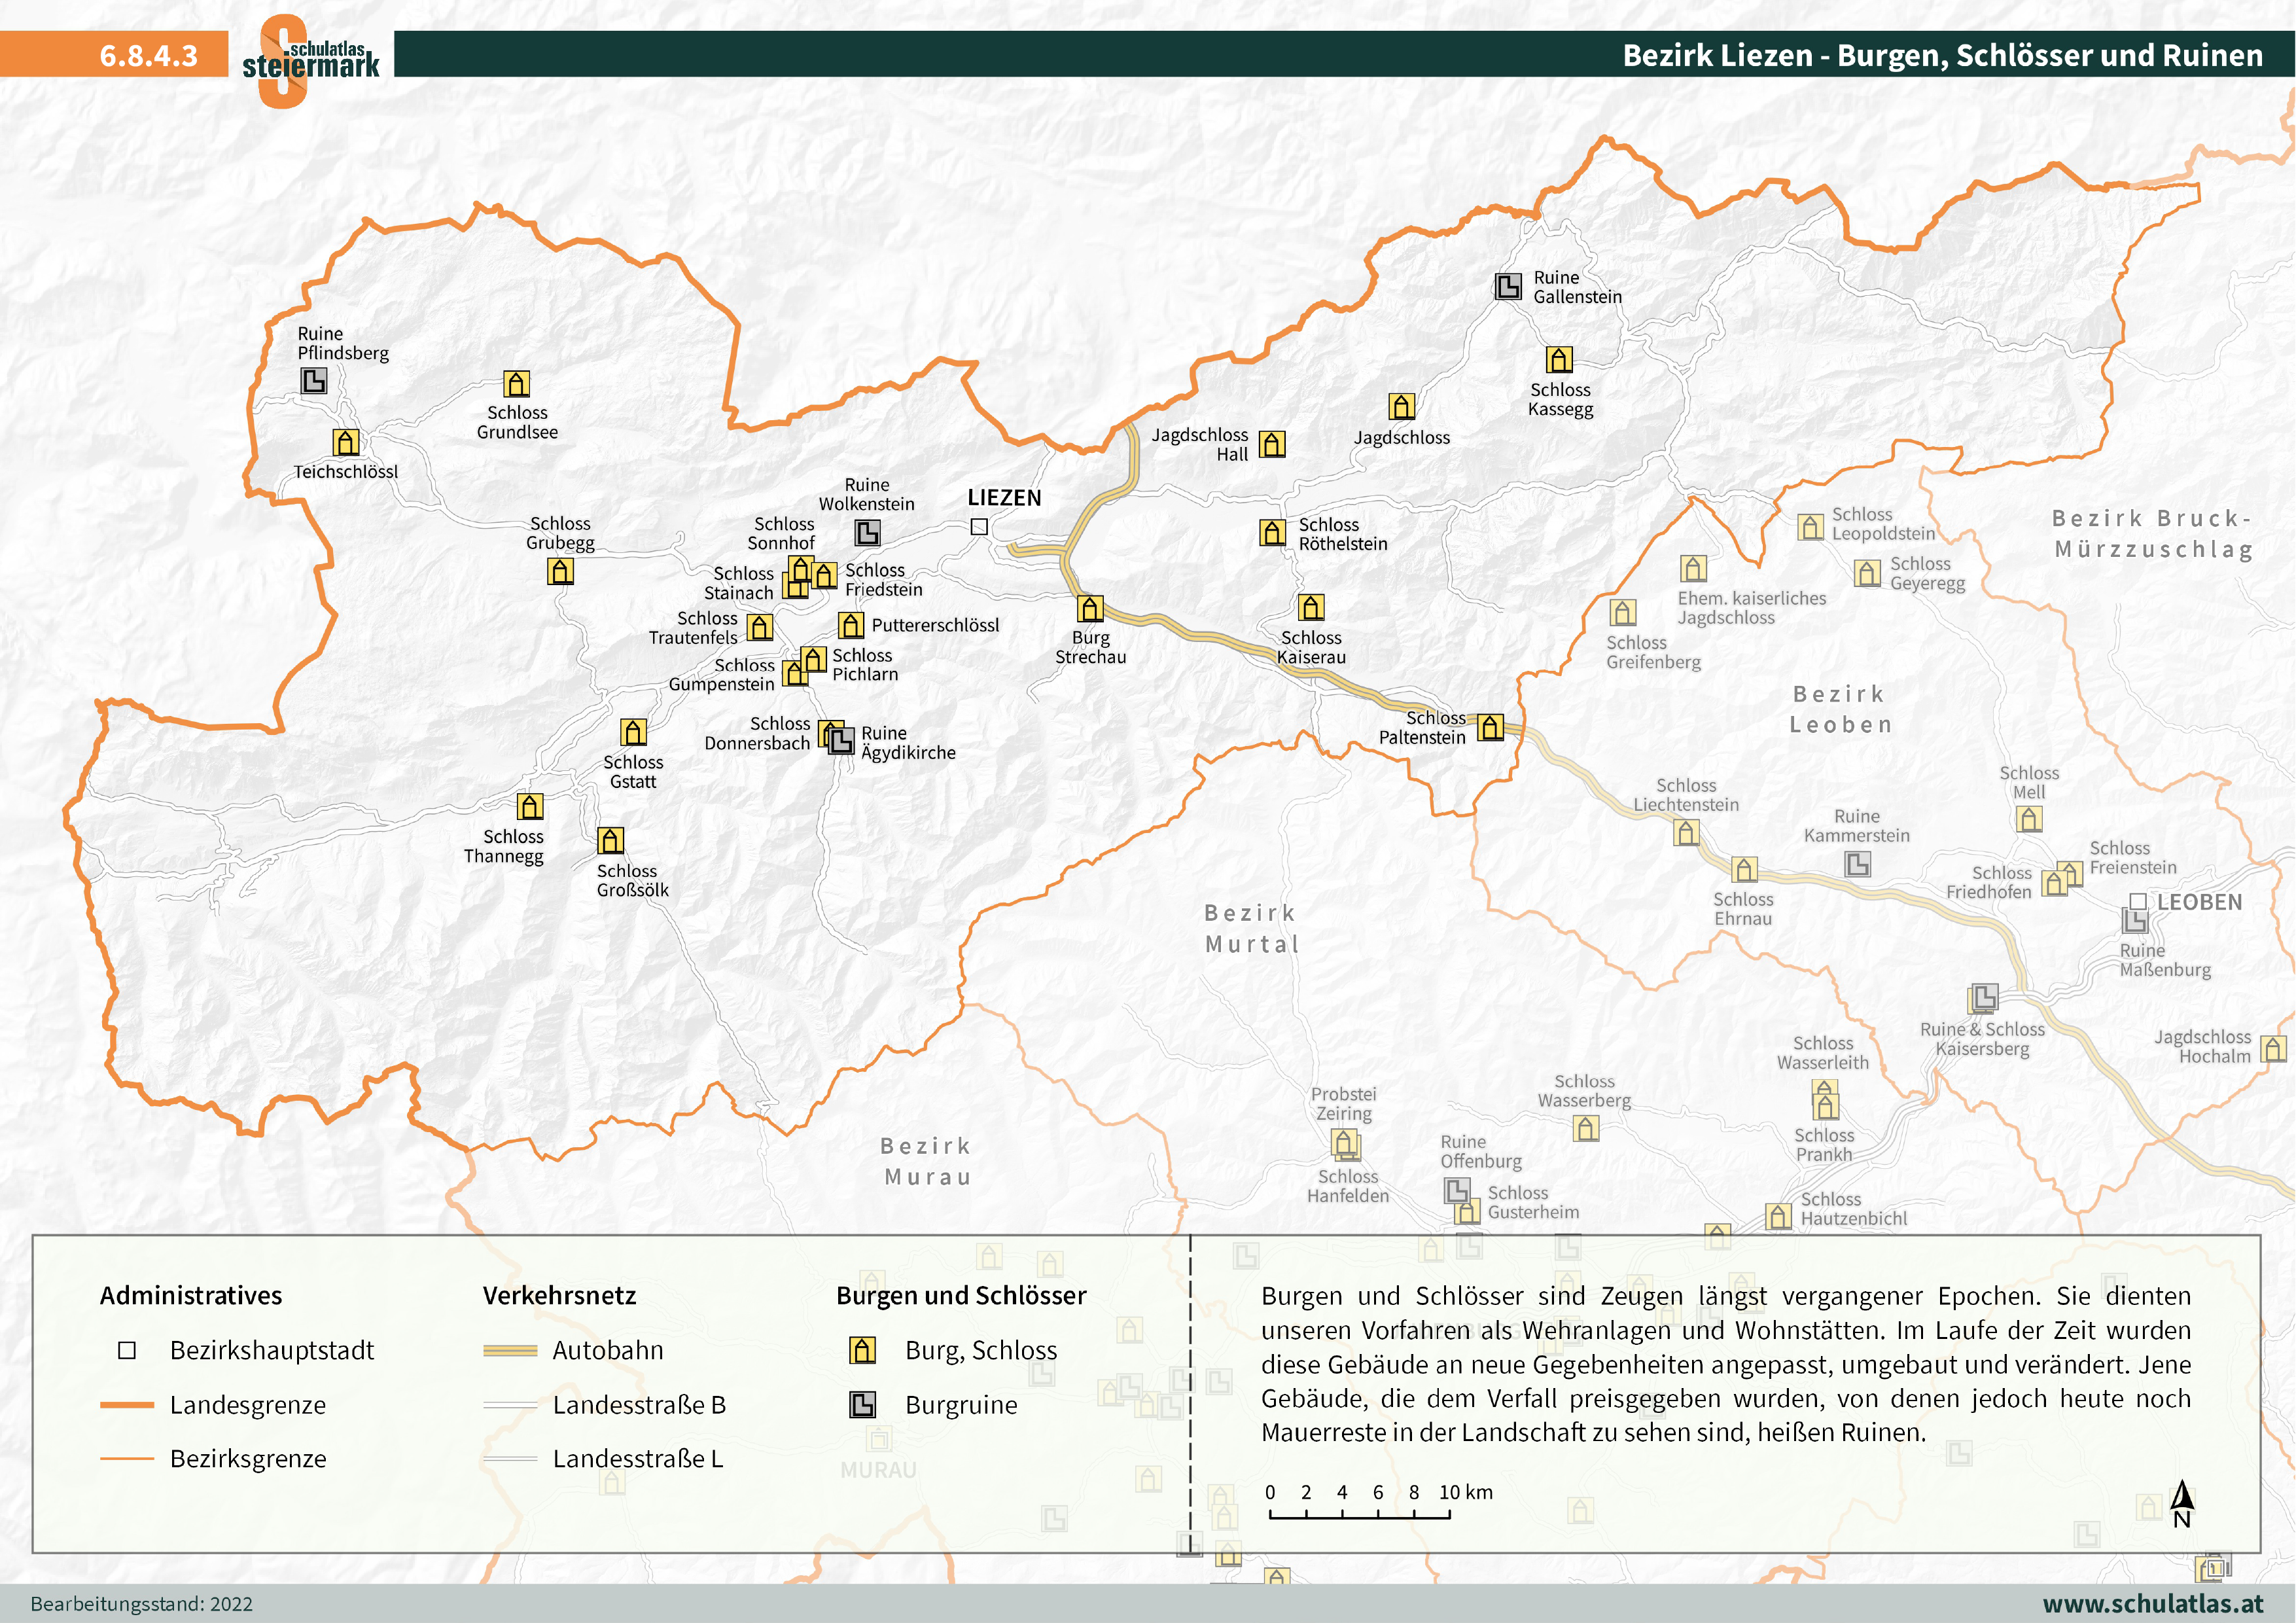The width and height of the screenshot is (2296, 1623).
Task: Click the Schloss Thannegg castle marker
Action: tap(530, 806)
